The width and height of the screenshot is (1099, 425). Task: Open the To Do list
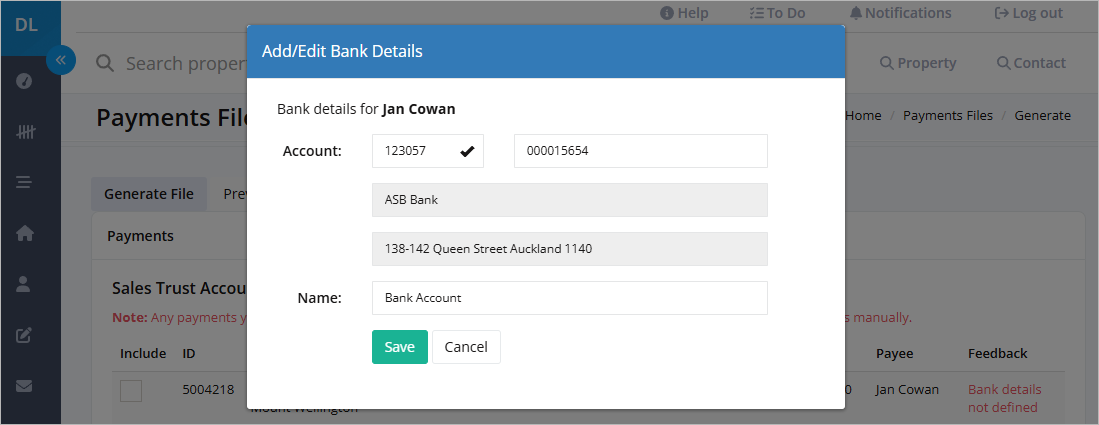coord(777,13)
